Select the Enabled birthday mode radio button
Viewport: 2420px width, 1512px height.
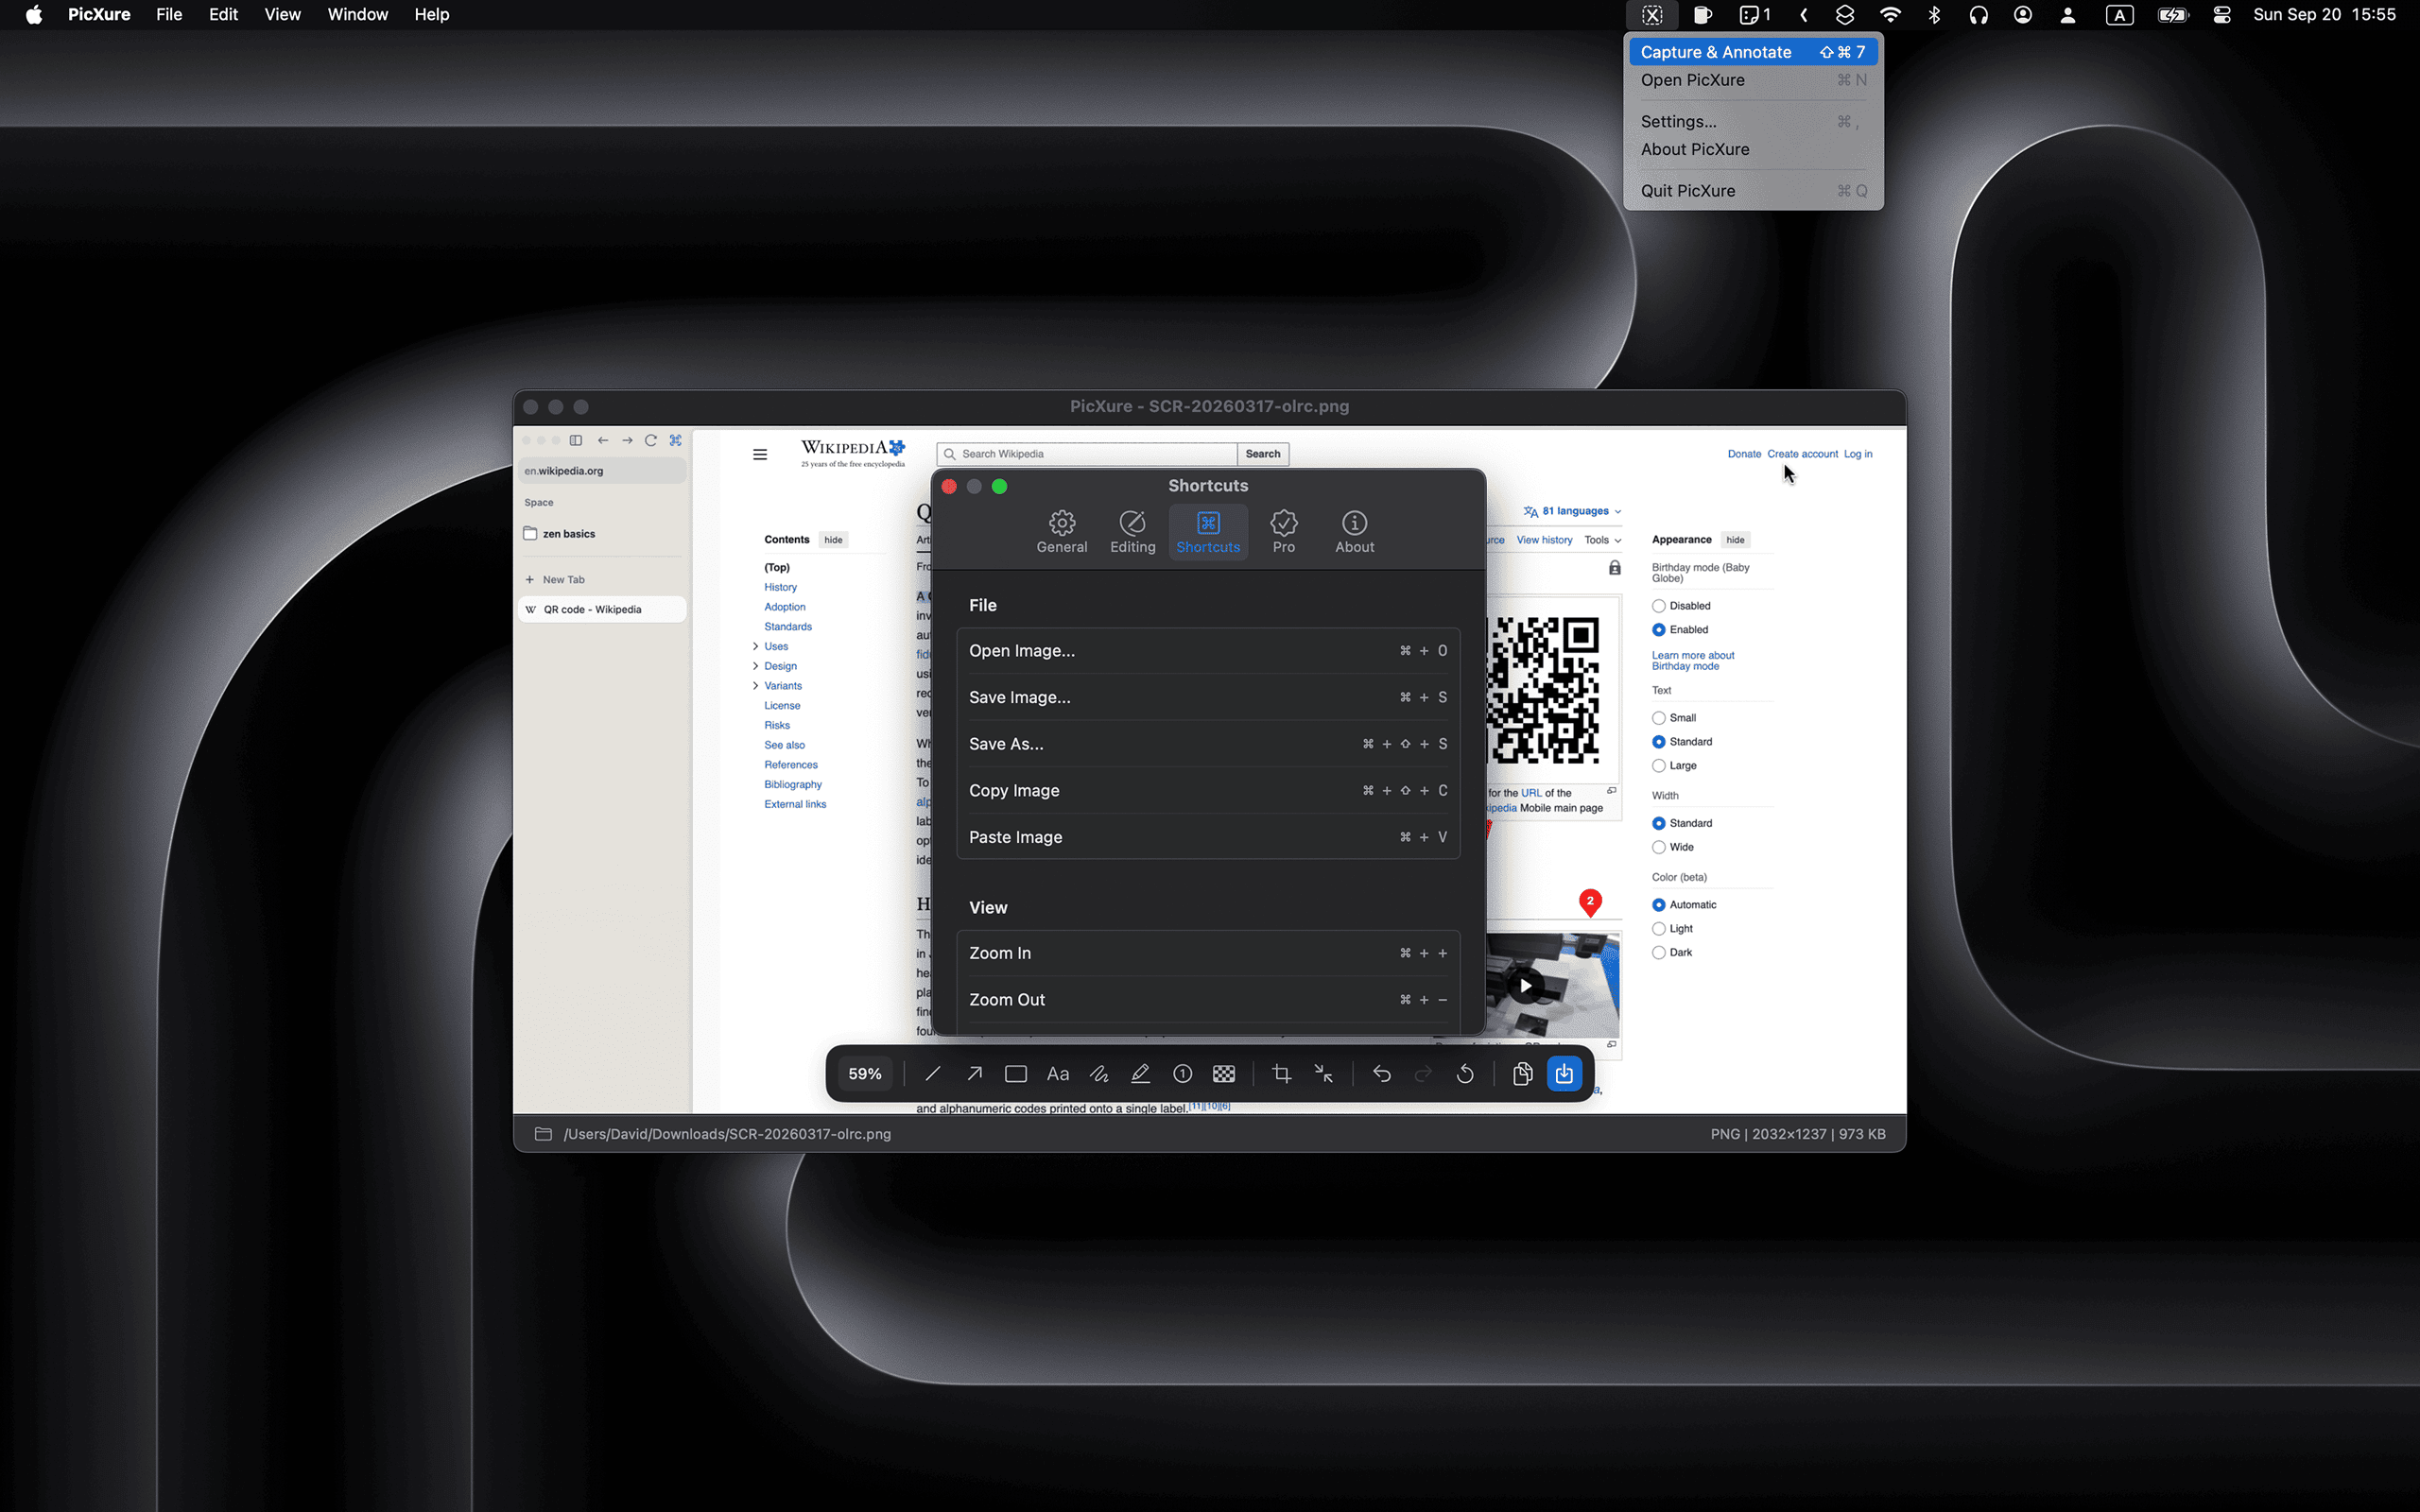point(1658,630)
